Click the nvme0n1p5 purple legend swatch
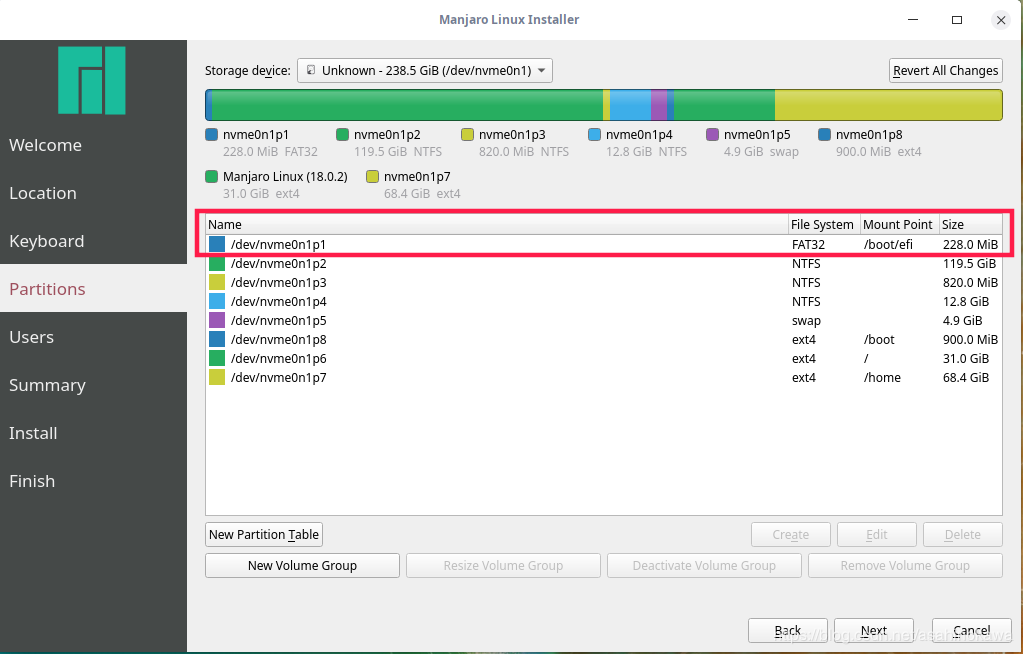 pyautogui.click(x=712, y=134)
